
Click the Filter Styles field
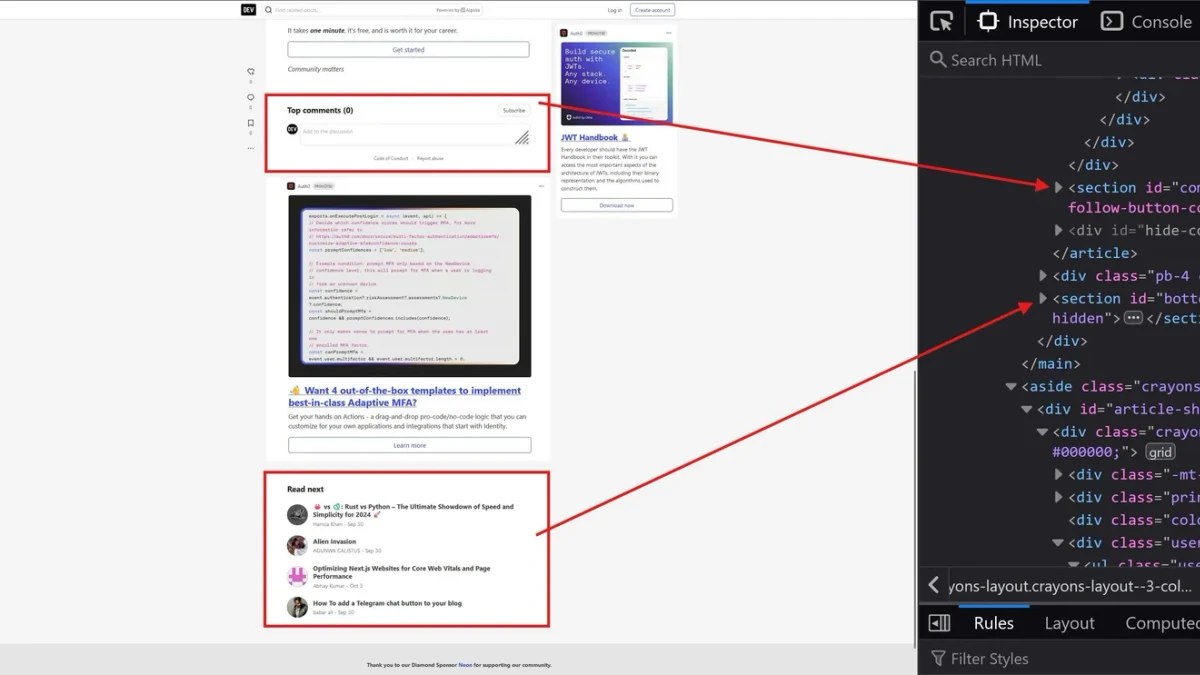click(x=1060, y=658)
